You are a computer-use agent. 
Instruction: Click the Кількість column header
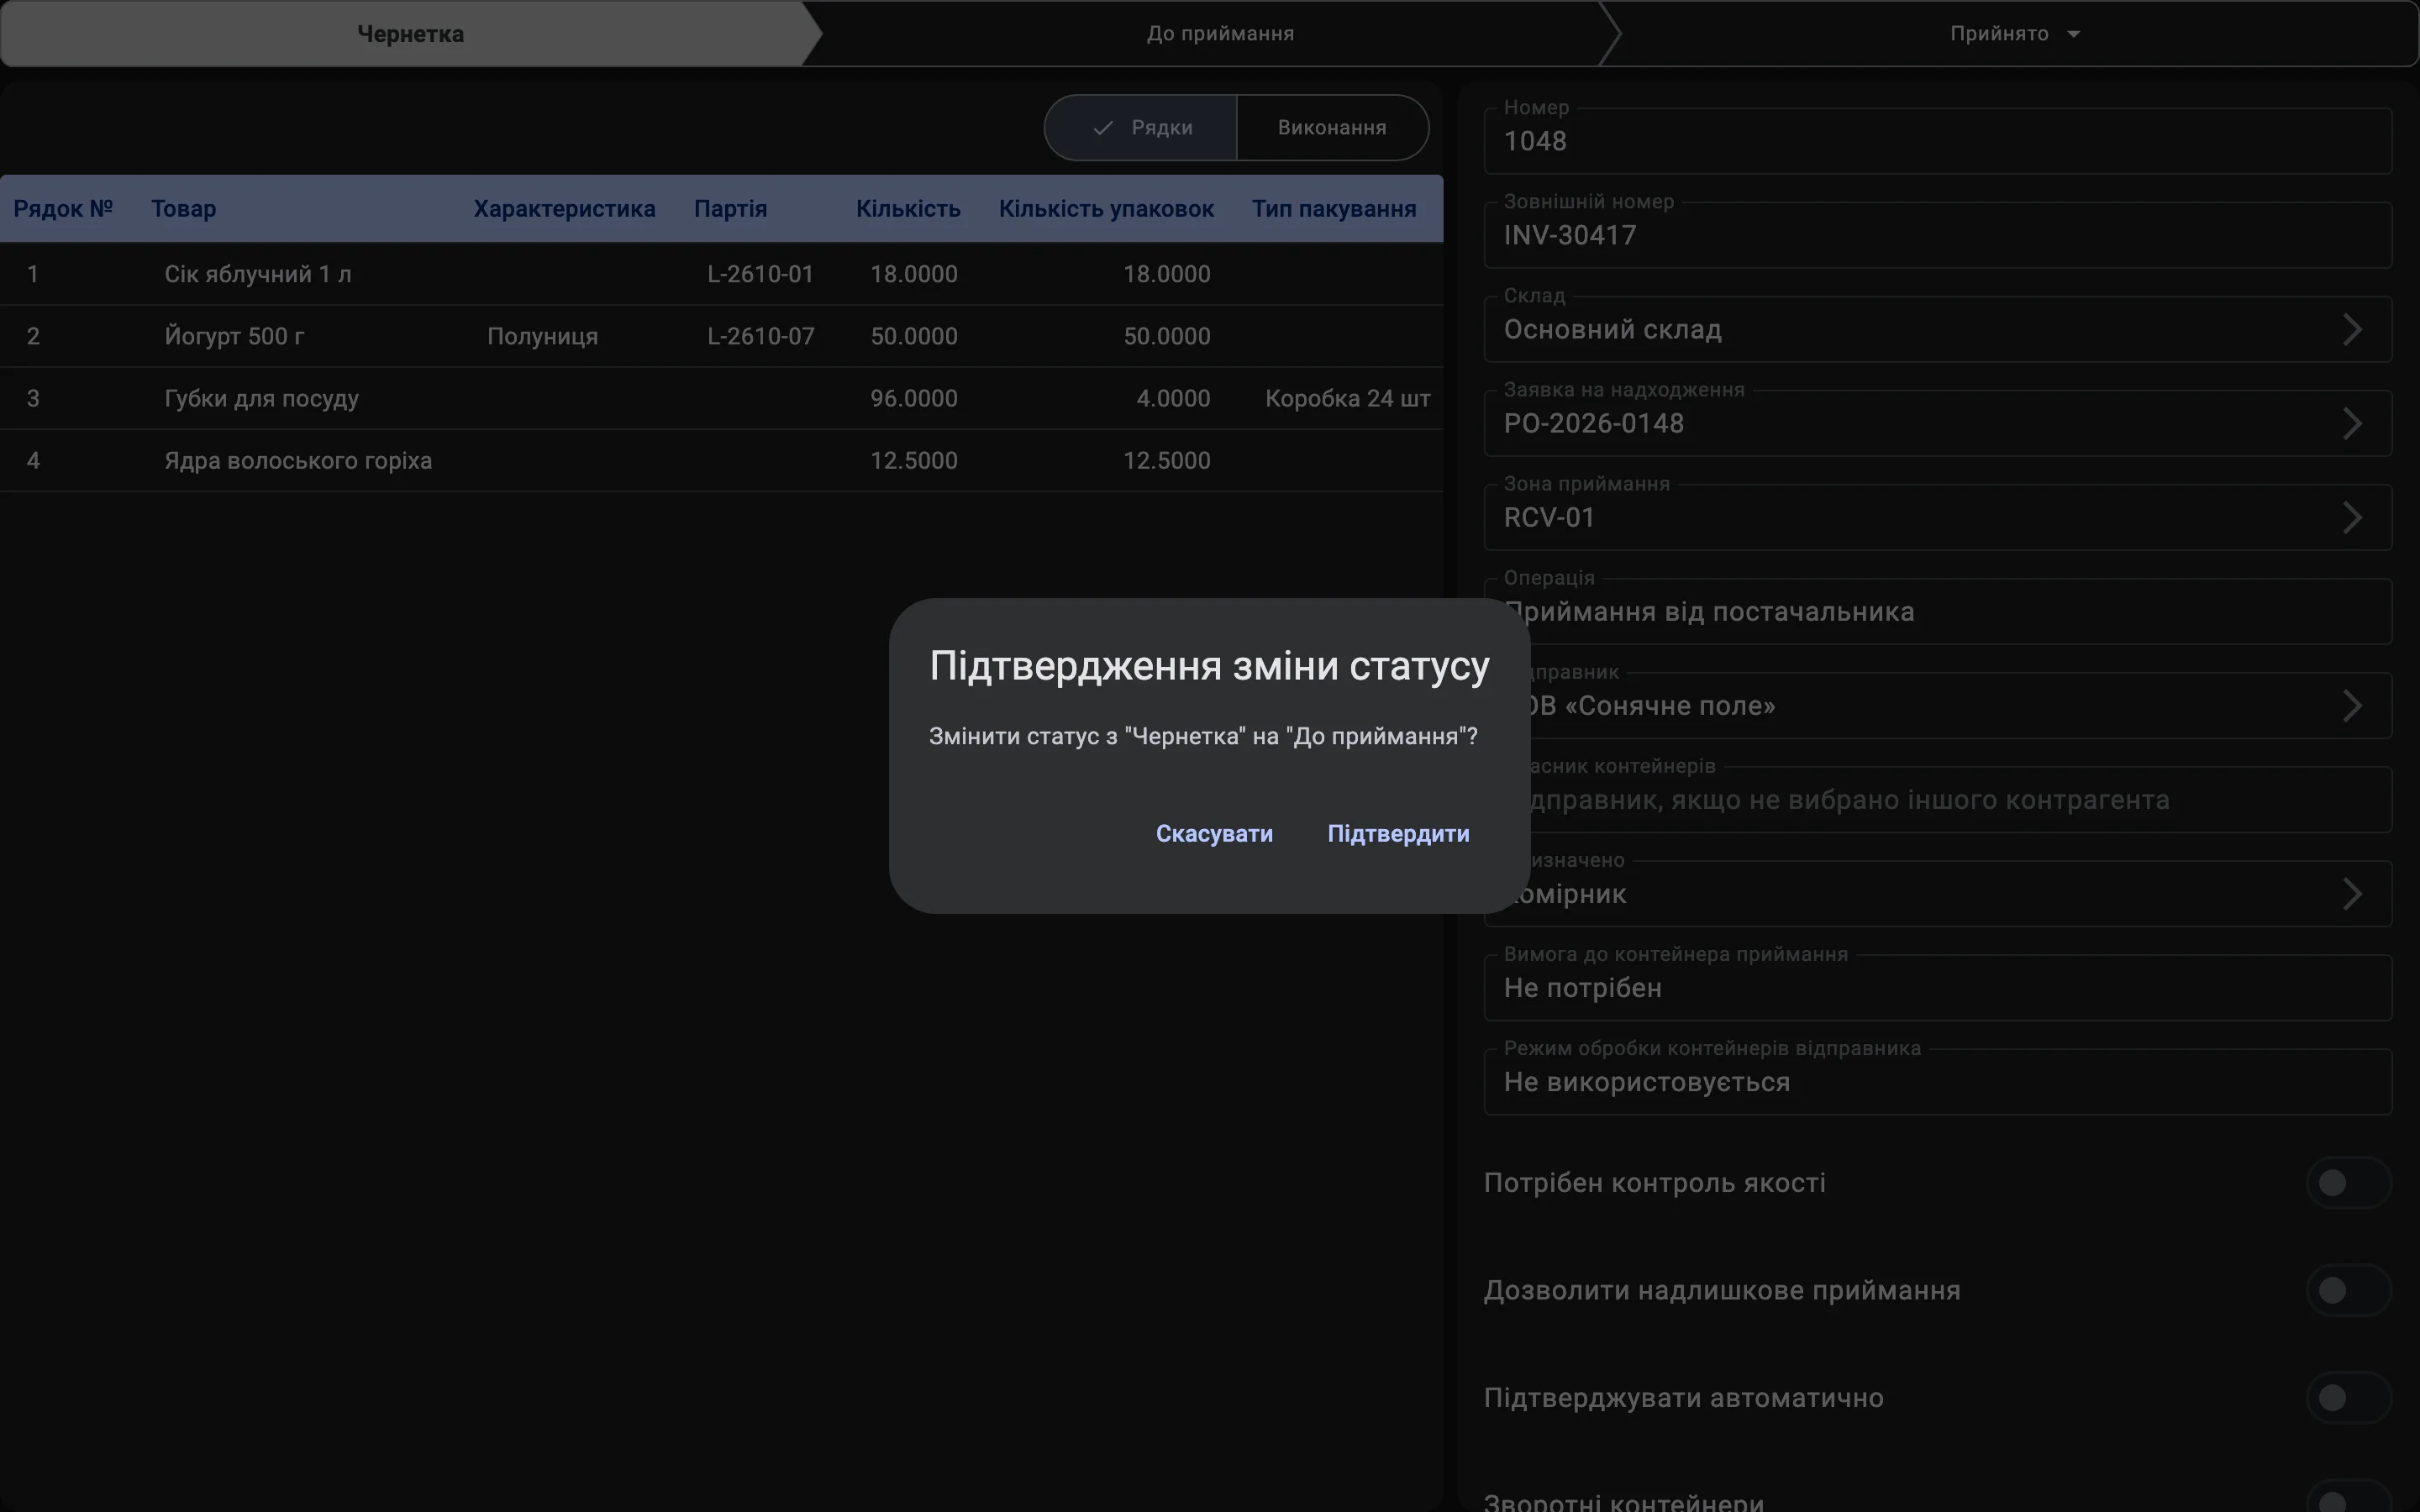[908, 209]
